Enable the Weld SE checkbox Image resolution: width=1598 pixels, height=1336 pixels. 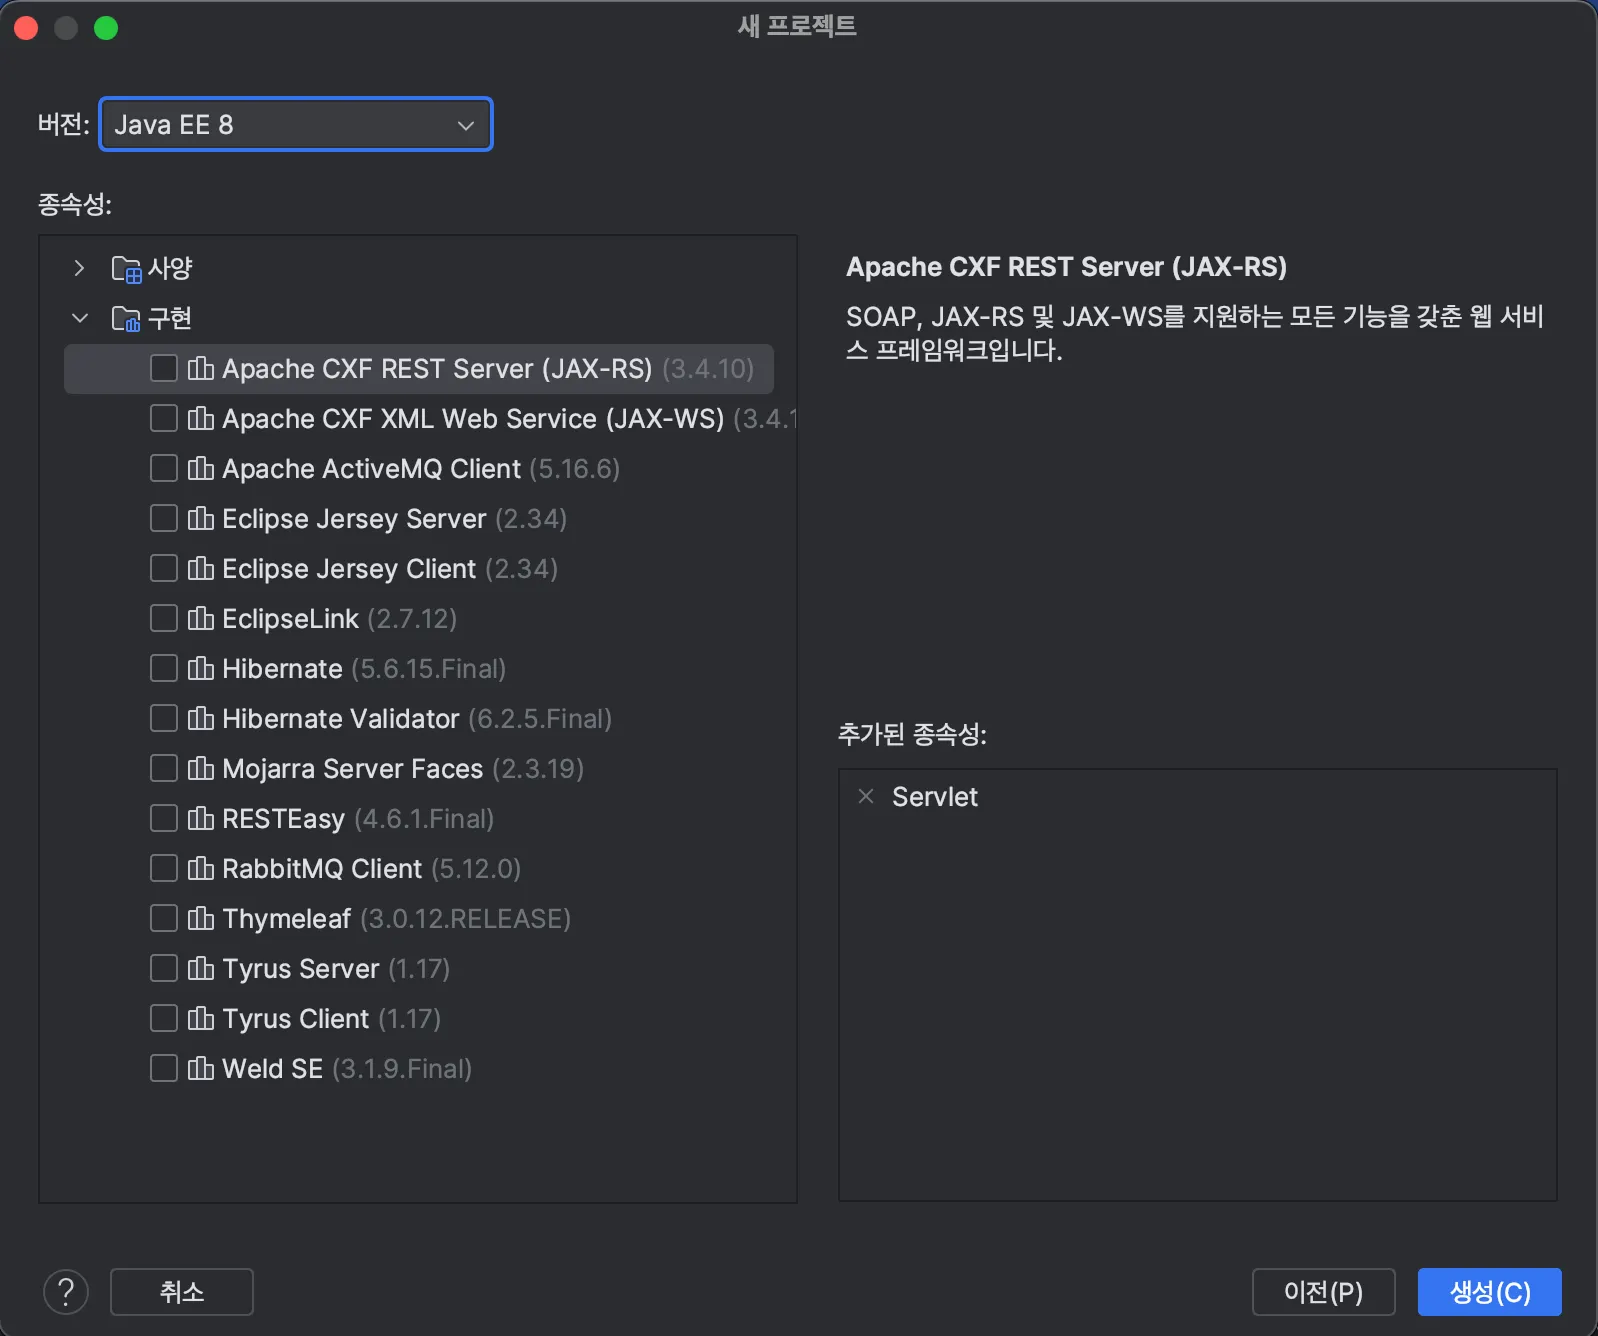(164, 1068)
